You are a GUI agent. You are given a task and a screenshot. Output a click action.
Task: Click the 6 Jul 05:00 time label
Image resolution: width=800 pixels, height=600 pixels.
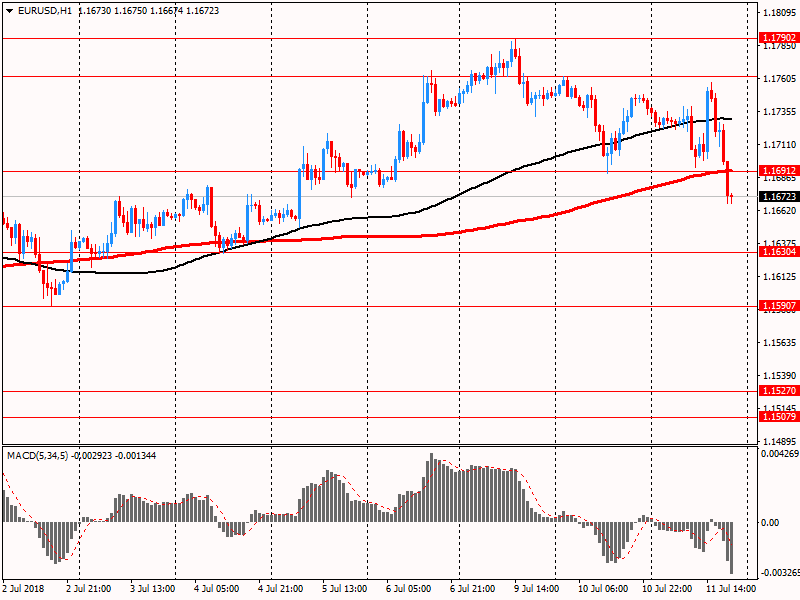408,589
